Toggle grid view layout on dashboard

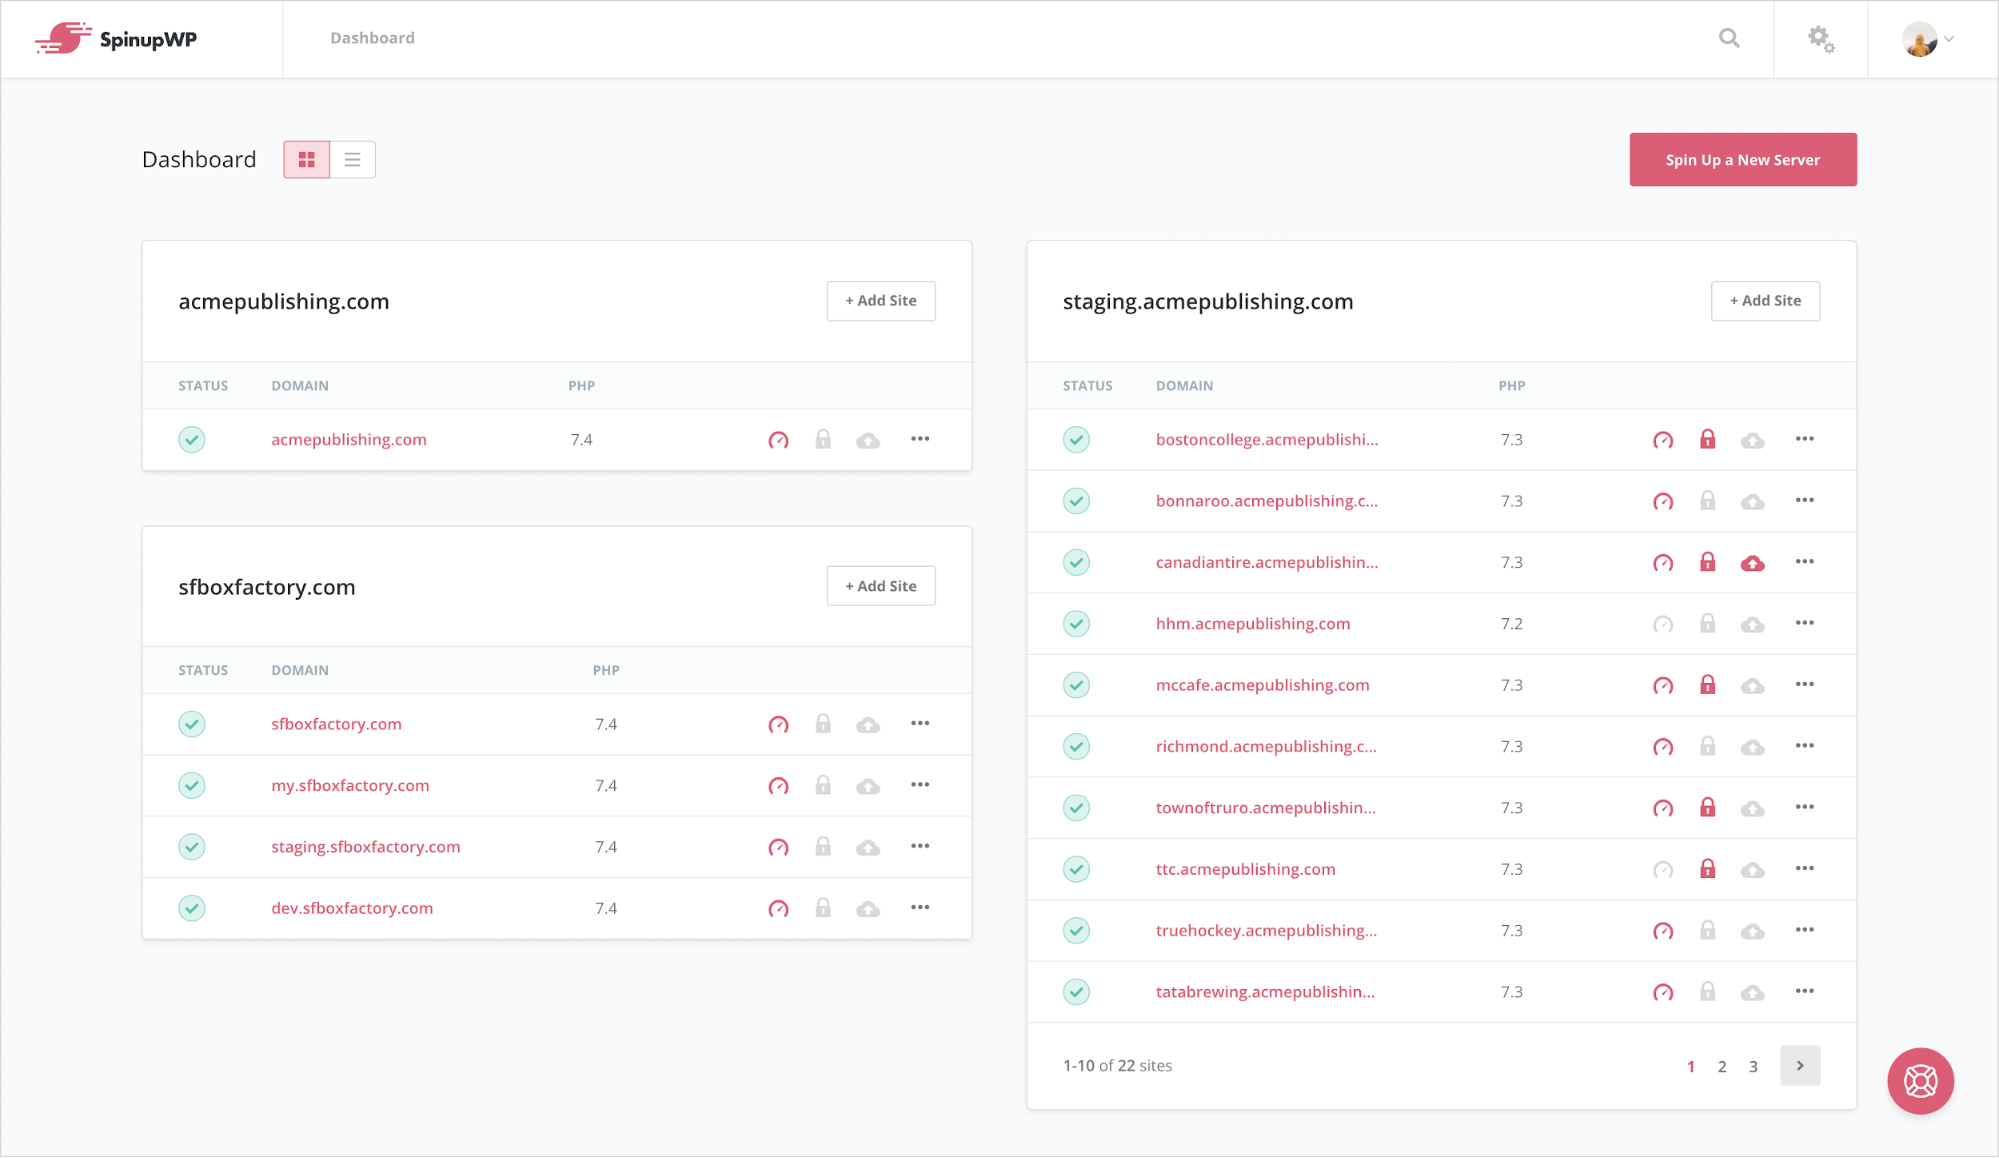pos(307,159)
